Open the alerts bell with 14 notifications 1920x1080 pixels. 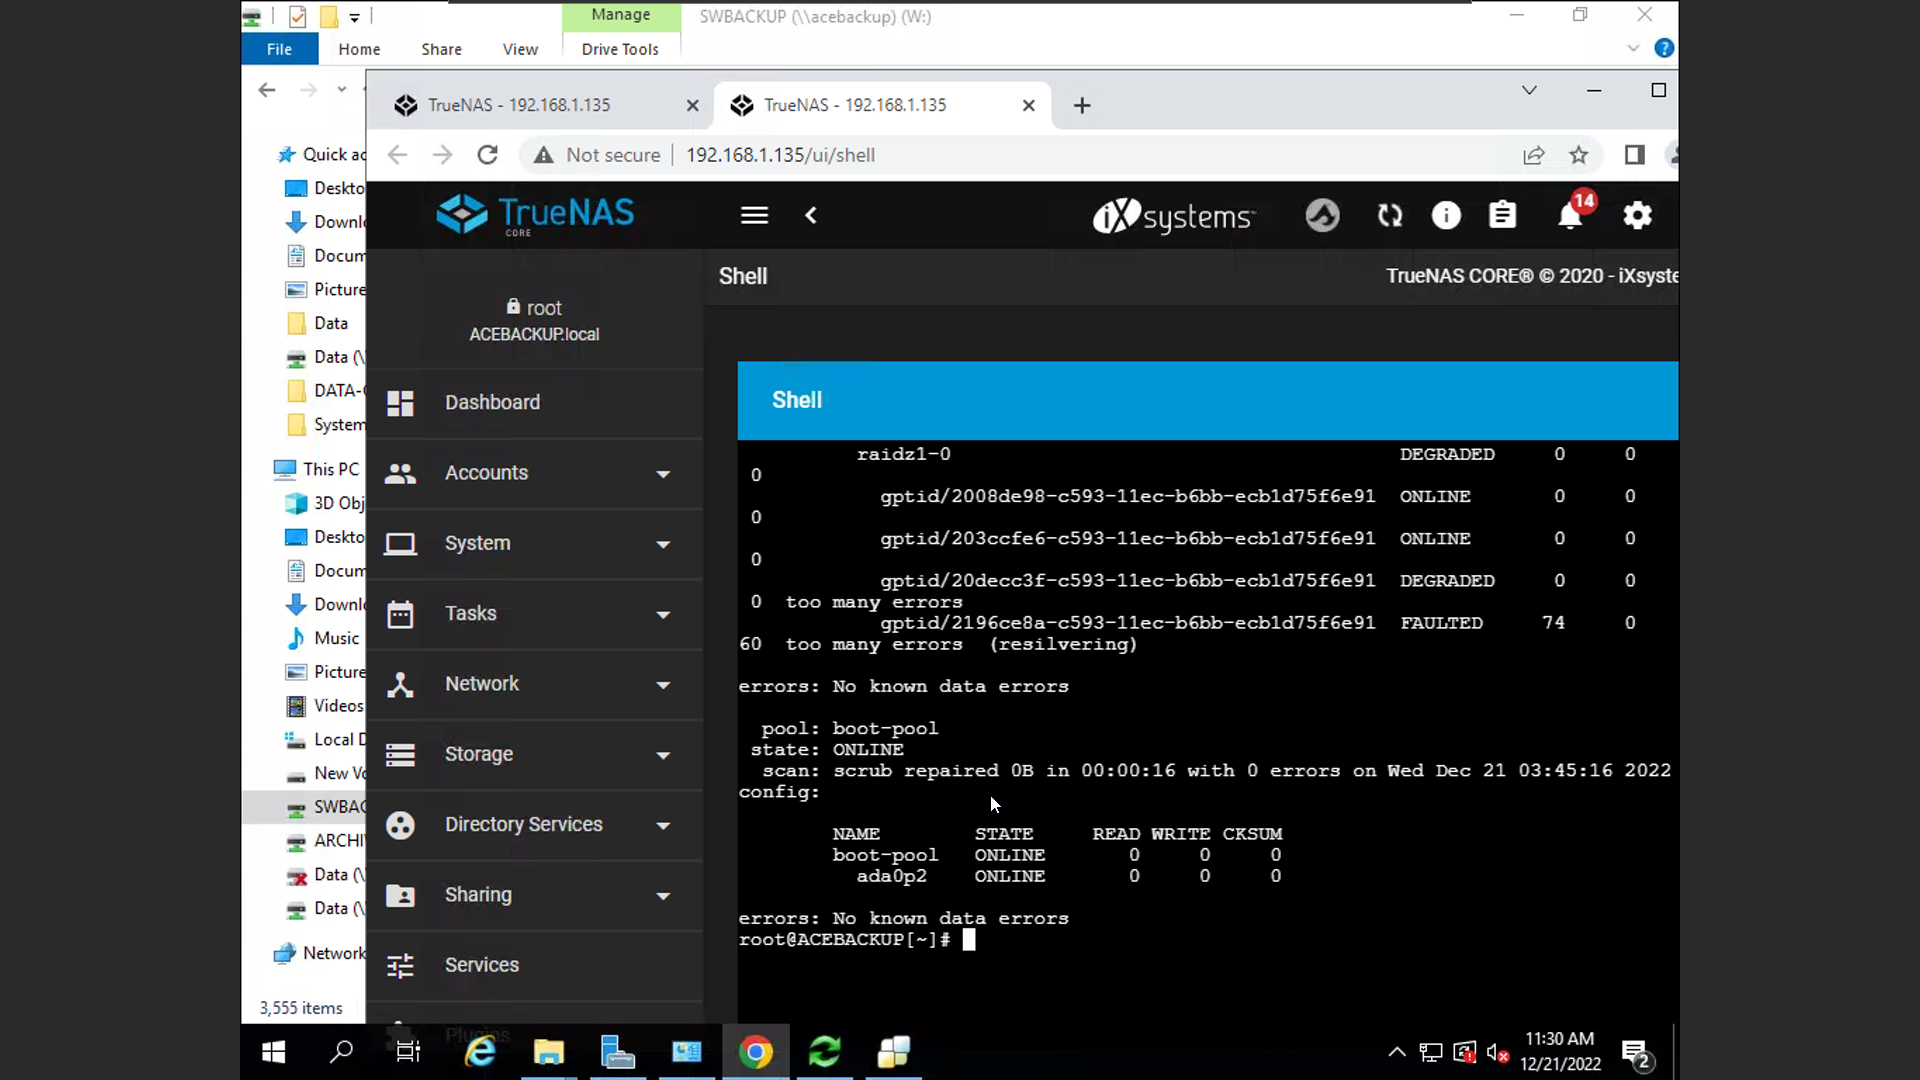click(x=1570, y=213)
